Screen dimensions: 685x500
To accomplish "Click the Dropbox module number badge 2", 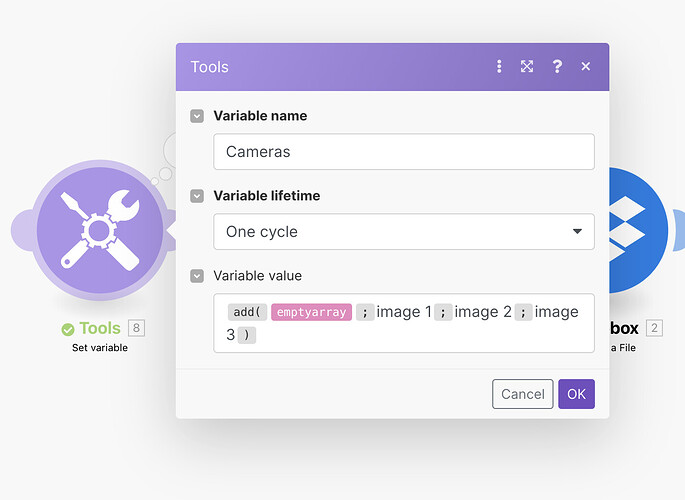I will pos(655,328).
